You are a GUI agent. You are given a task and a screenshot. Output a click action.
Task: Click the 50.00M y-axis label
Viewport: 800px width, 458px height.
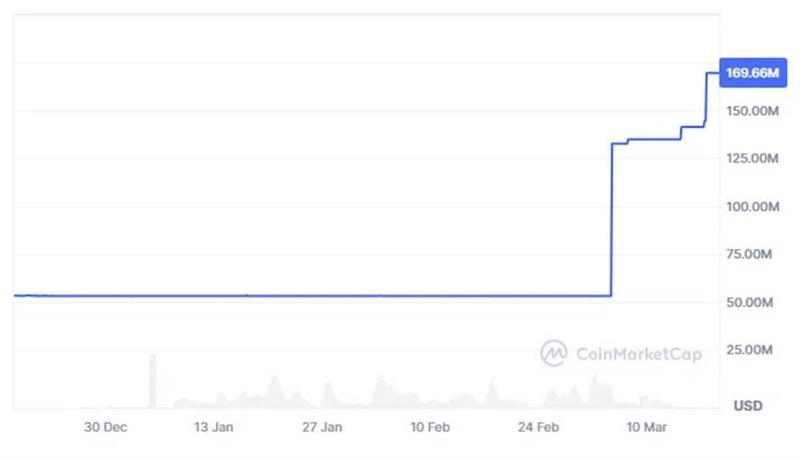(x=752, y=302)
